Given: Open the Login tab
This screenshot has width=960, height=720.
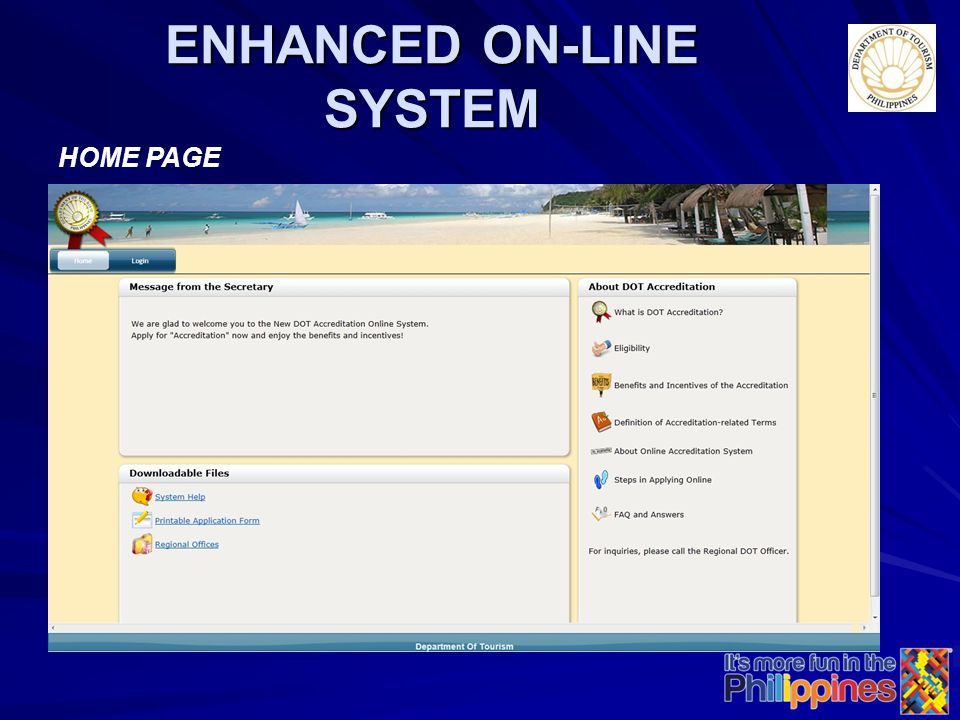Looking at the screenshot, I should pyautogui.click(x=140, y=261).
